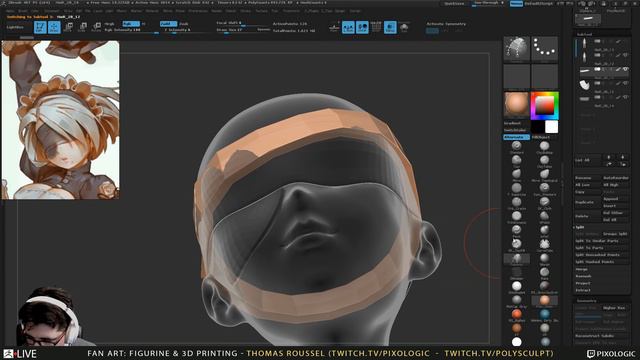Select the white main color swatch

551,127
